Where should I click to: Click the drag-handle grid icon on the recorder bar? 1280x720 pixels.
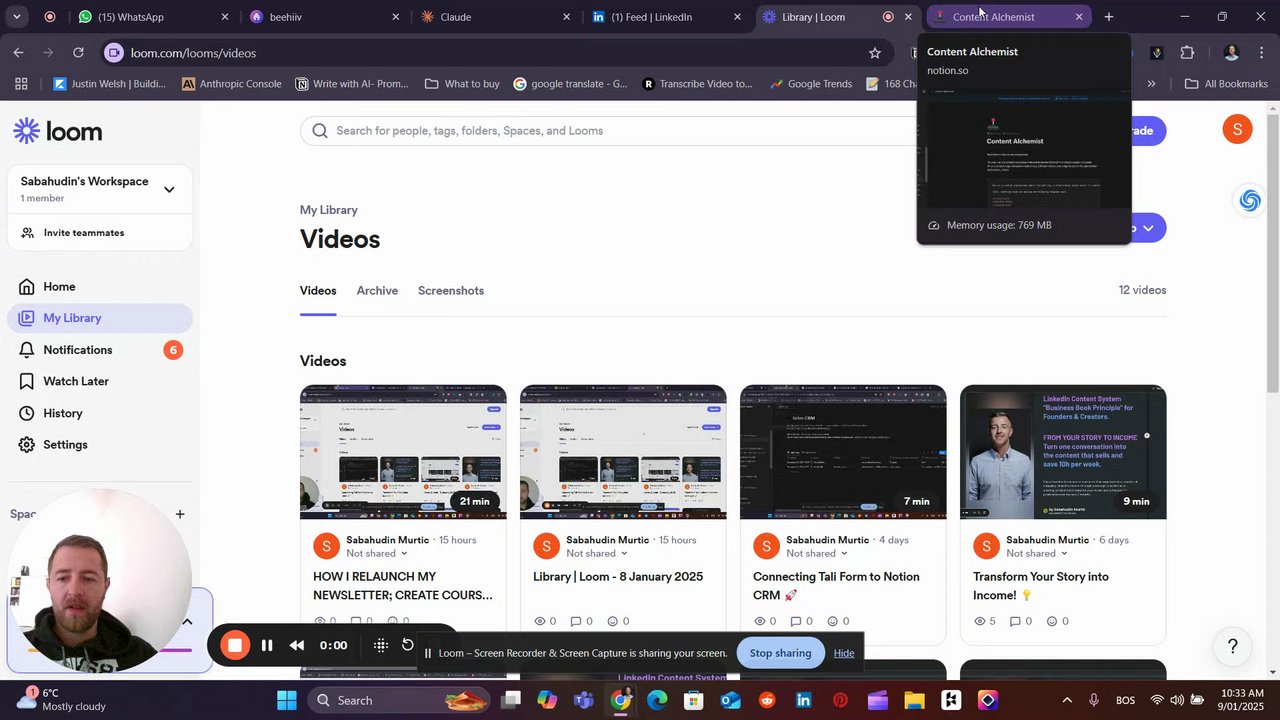tap(381, 645)
